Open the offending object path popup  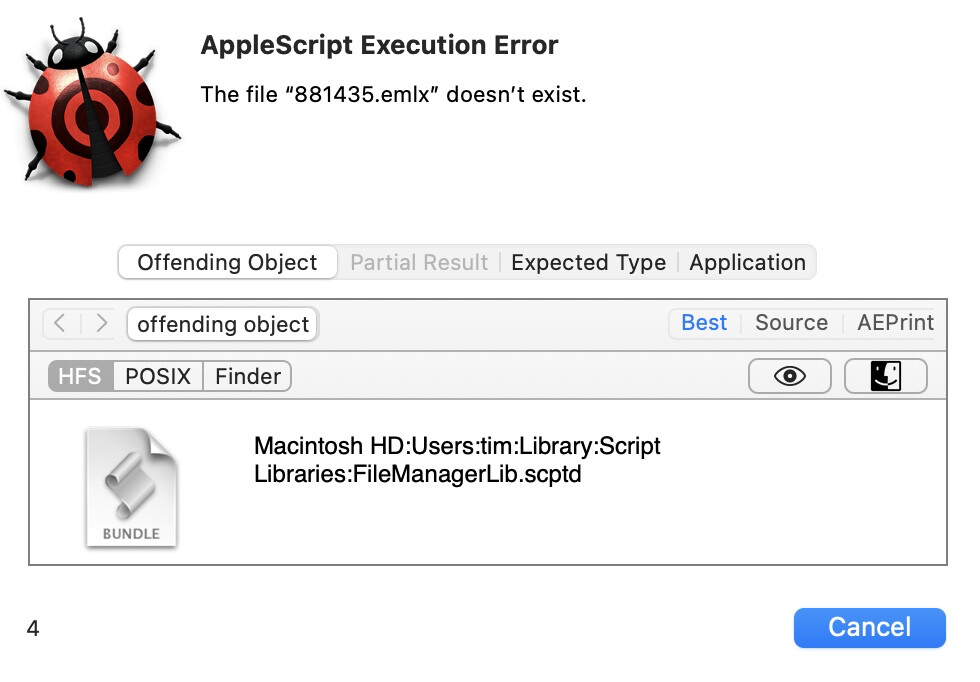(x=222, y=324)
